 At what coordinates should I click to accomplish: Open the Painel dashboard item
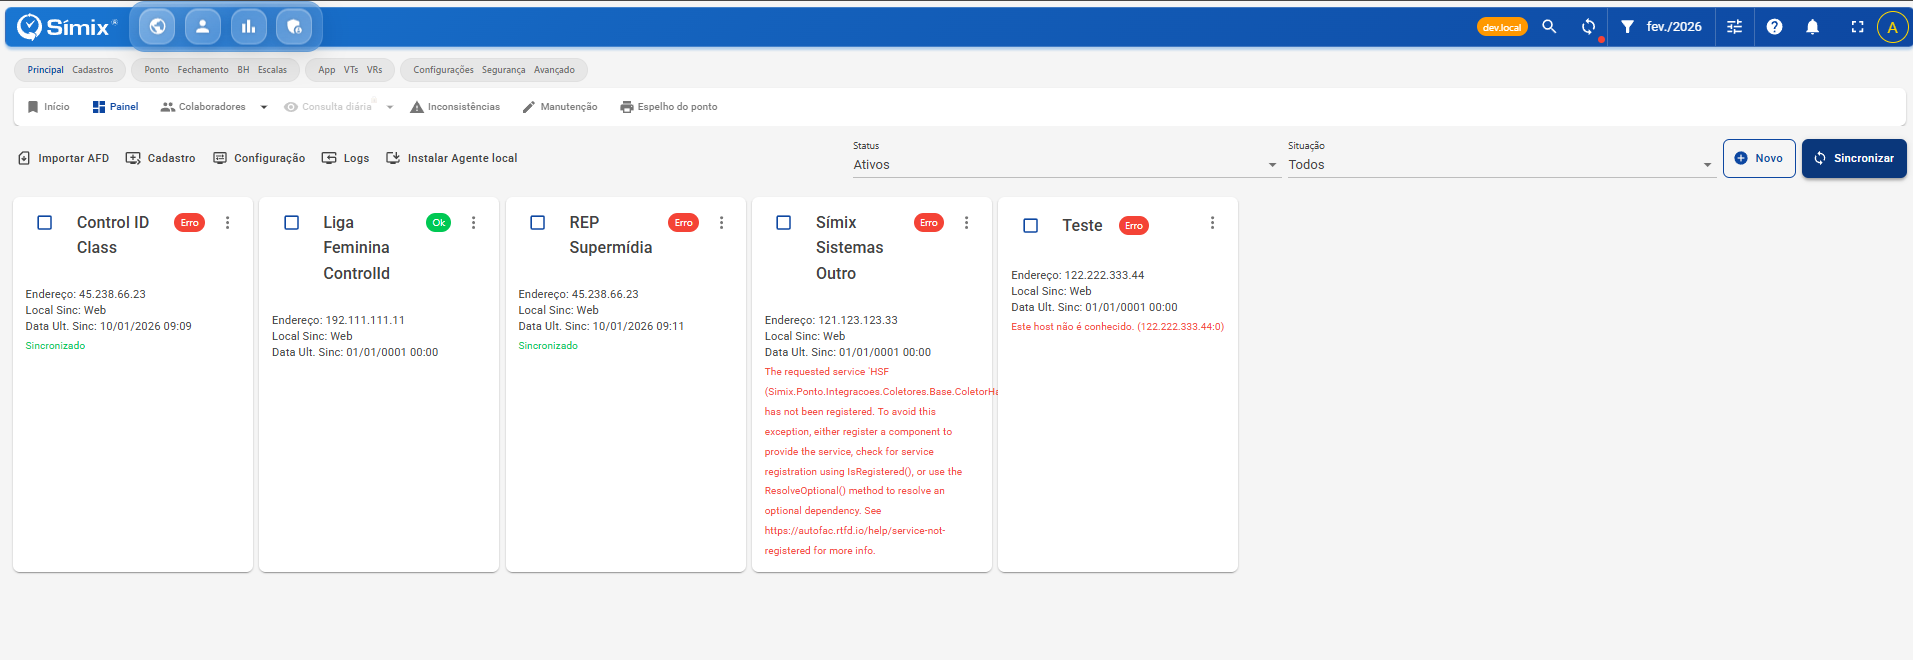[x=115, y=107]
